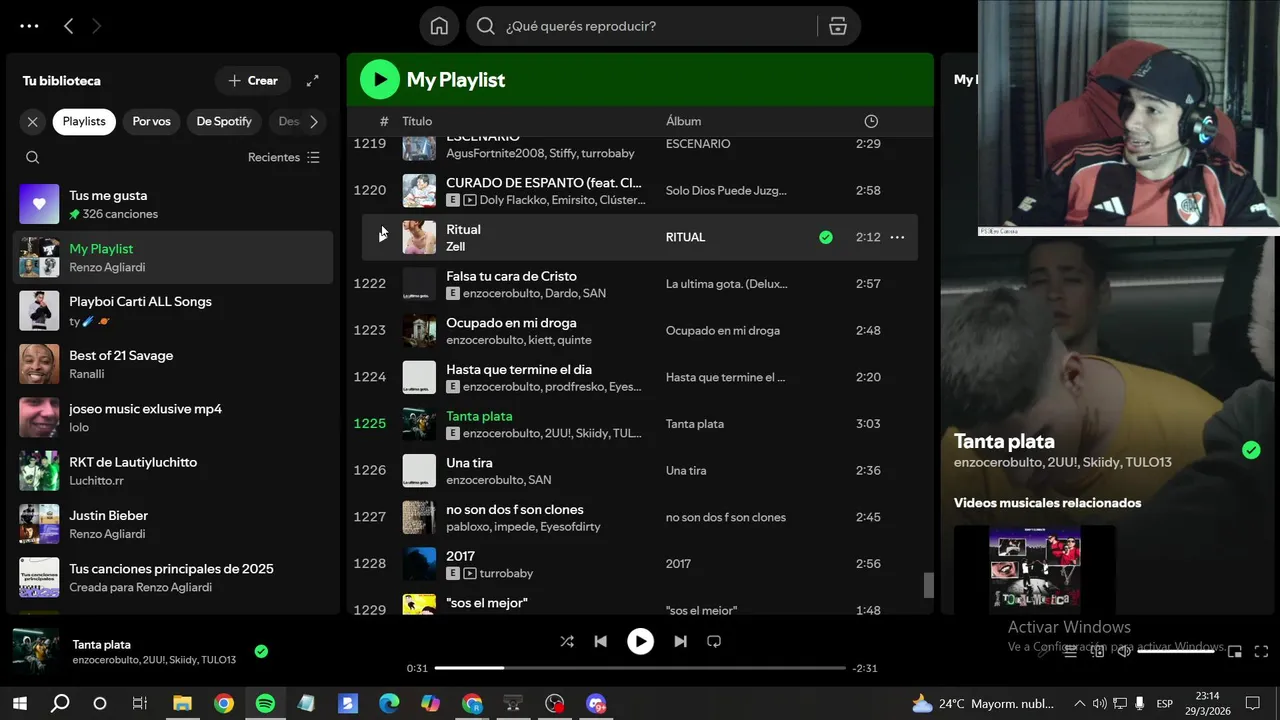
Task: Toggle saved checkmark on the Ritual row
Action: [x=826, y=237]
